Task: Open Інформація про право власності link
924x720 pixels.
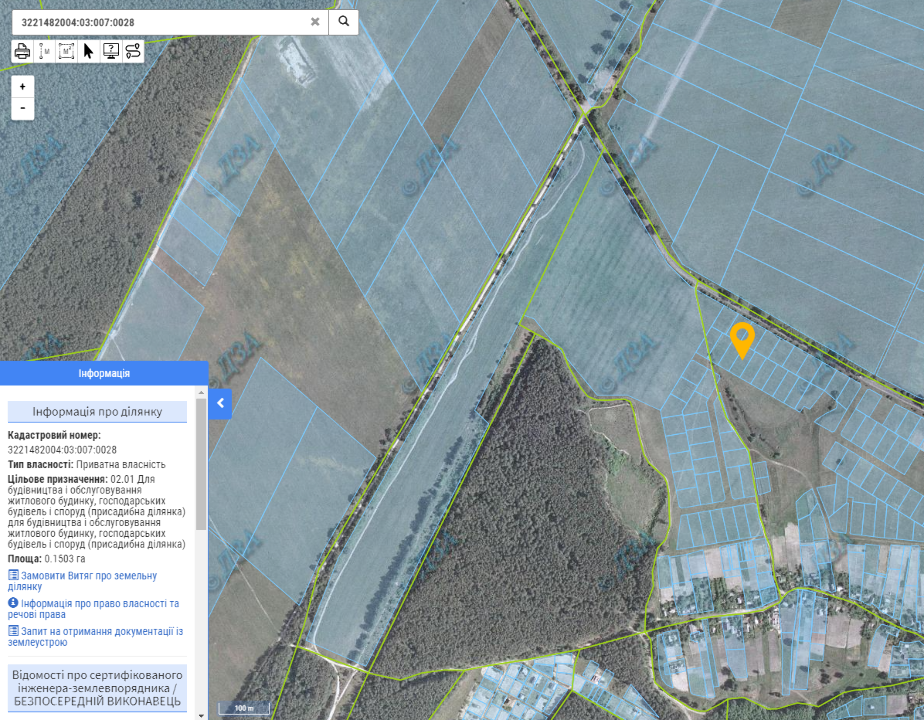Action: [x=93, y=609]
